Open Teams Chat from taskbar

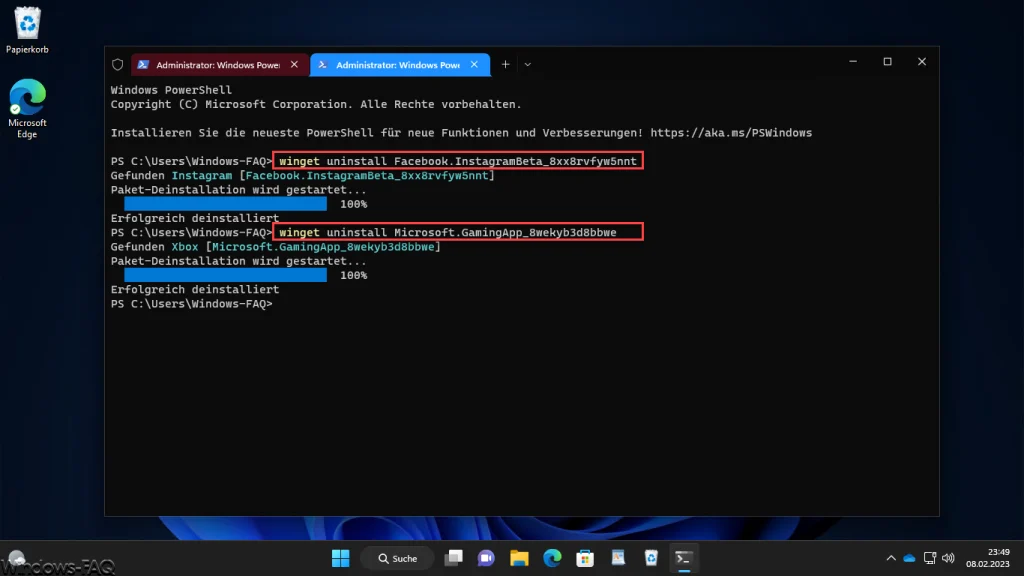tap(486, 558)
